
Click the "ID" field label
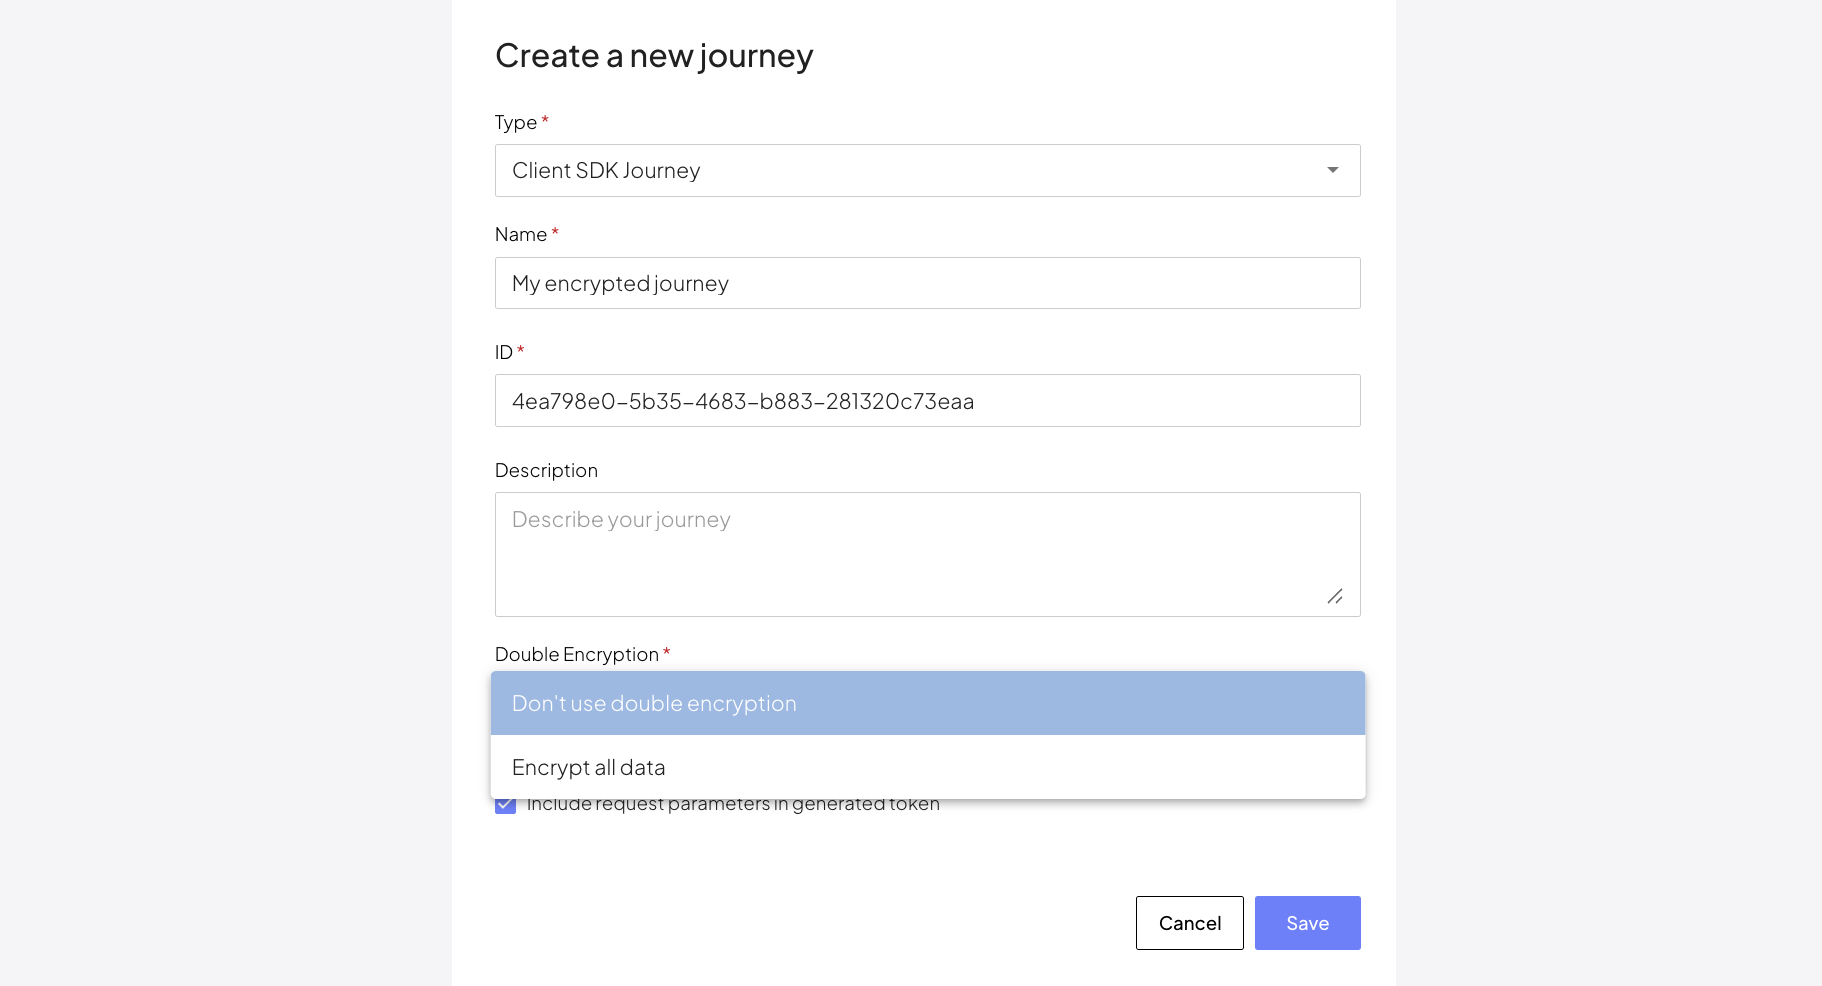click(x=503, y=352)
